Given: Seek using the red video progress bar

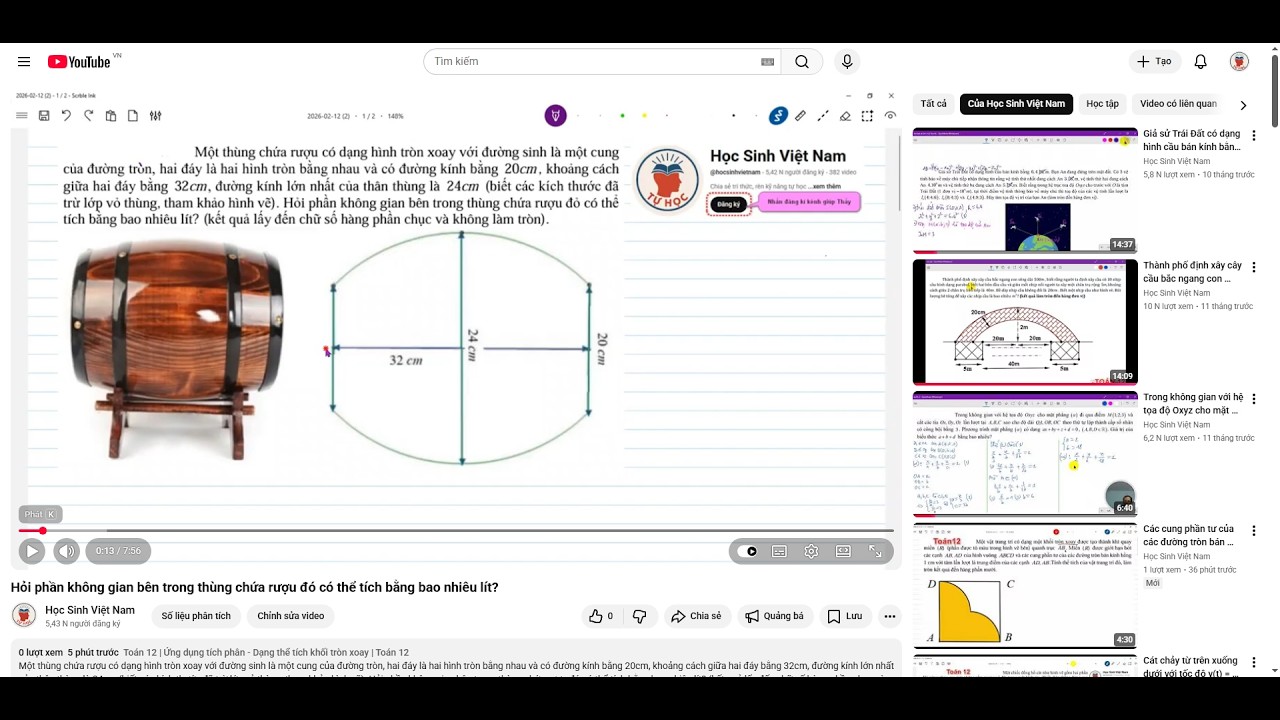Looking at the screenshot, I should pos(456,530).
